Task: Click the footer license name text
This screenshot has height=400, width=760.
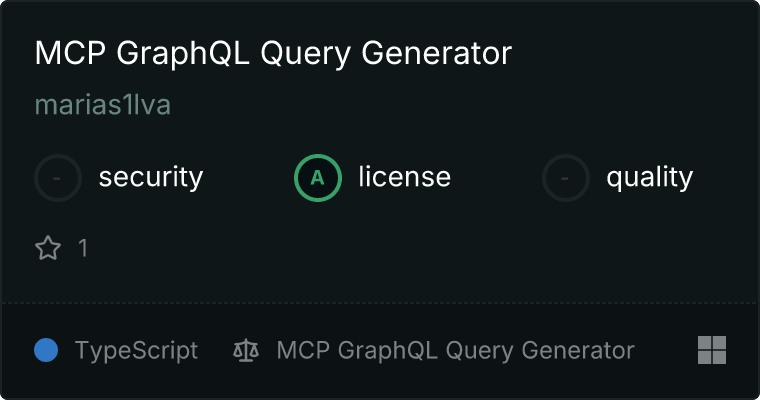Action: tap(456, 351)
